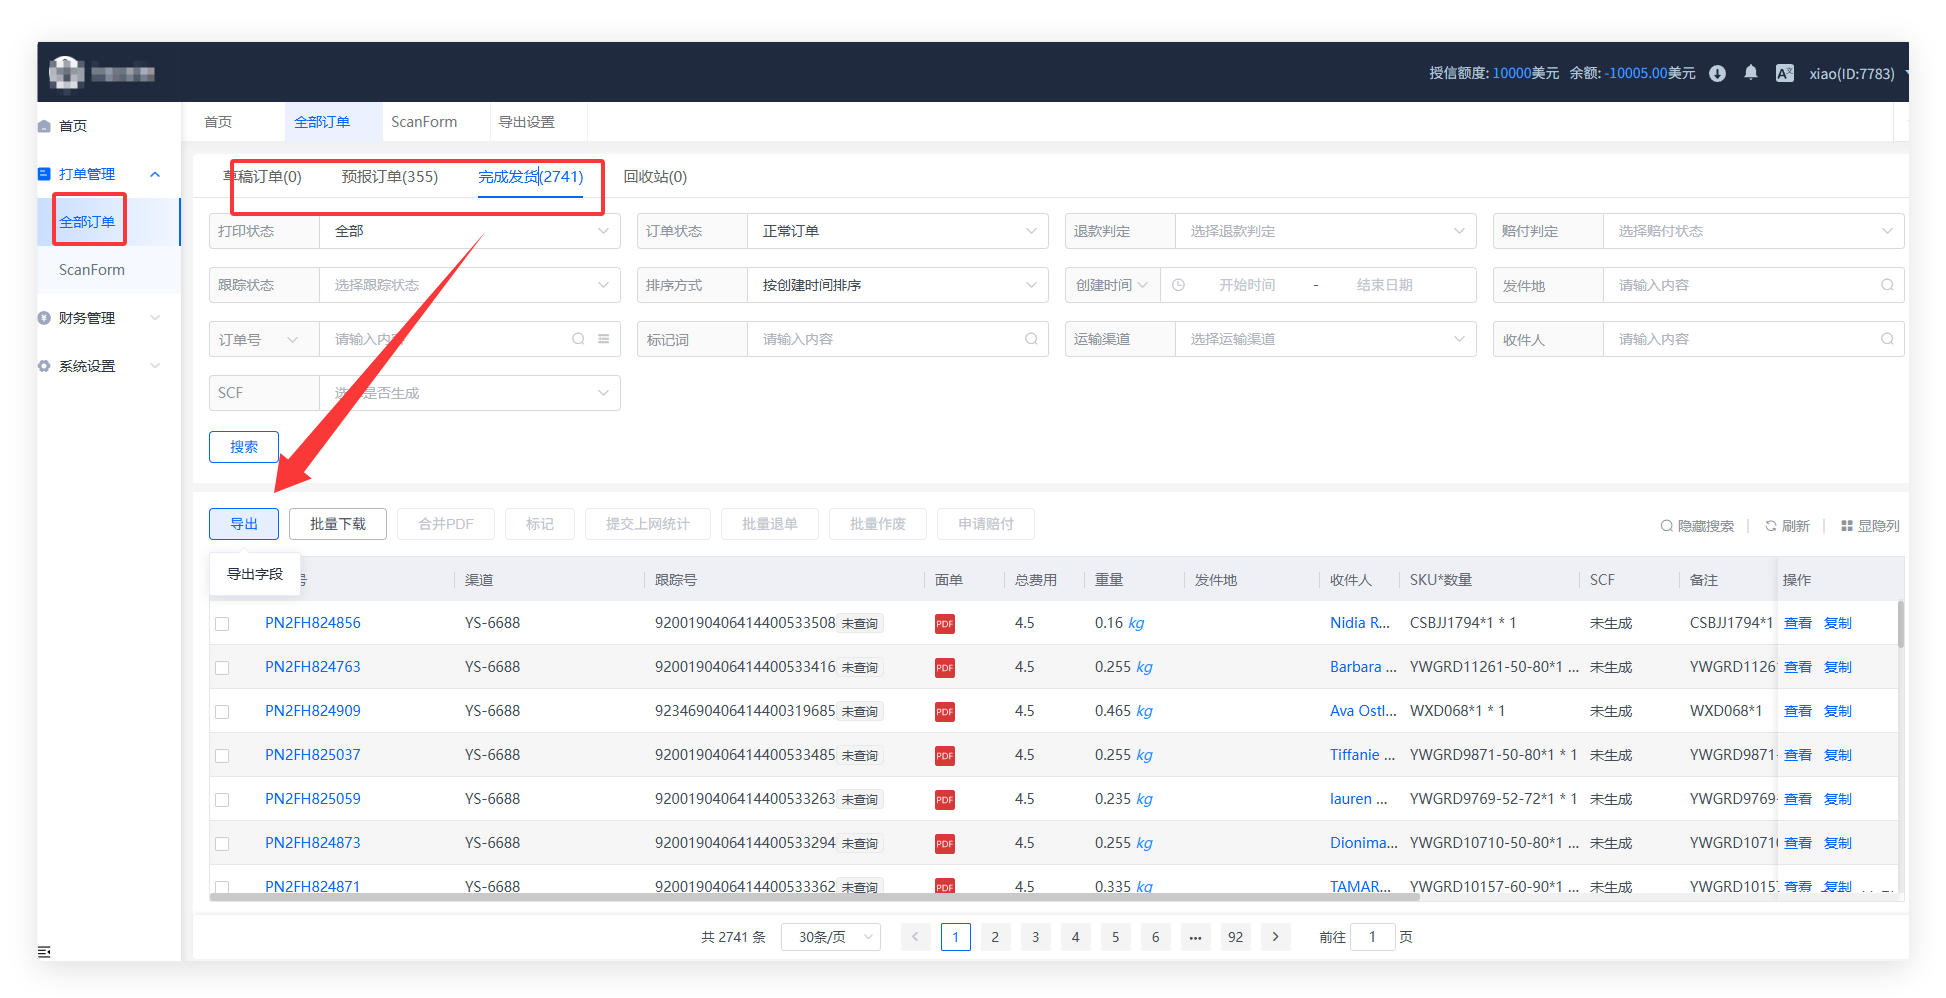Screen dimensions: 1946x998
Task: Open PDF label for order PN2FH825037
Action: [x=944, y=756]
